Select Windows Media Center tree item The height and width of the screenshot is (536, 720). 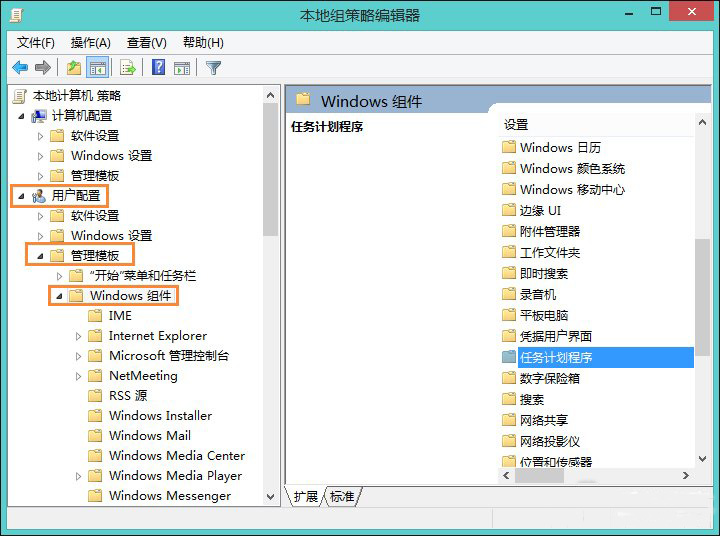176,456
